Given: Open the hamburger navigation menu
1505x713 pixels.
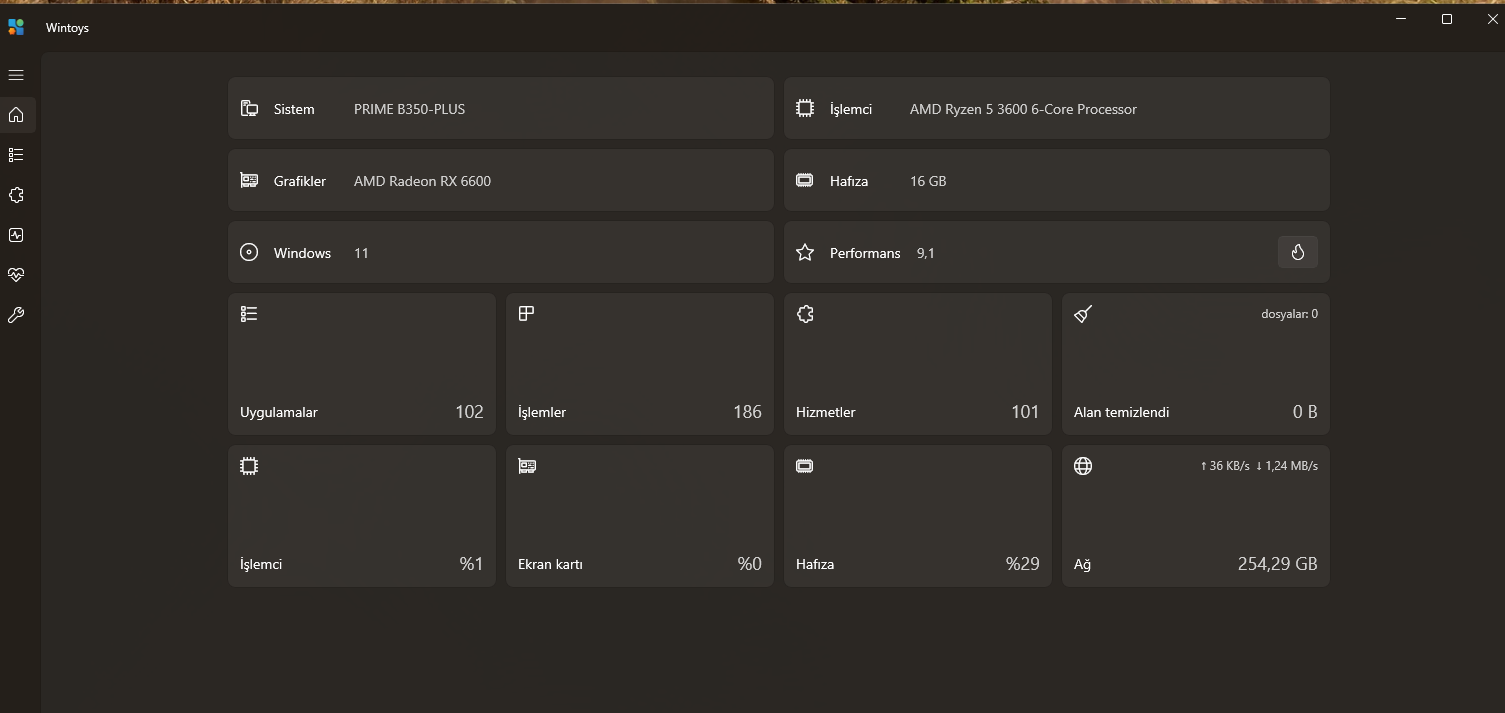Looking at the screenshot, I should (x=16, y=75).
